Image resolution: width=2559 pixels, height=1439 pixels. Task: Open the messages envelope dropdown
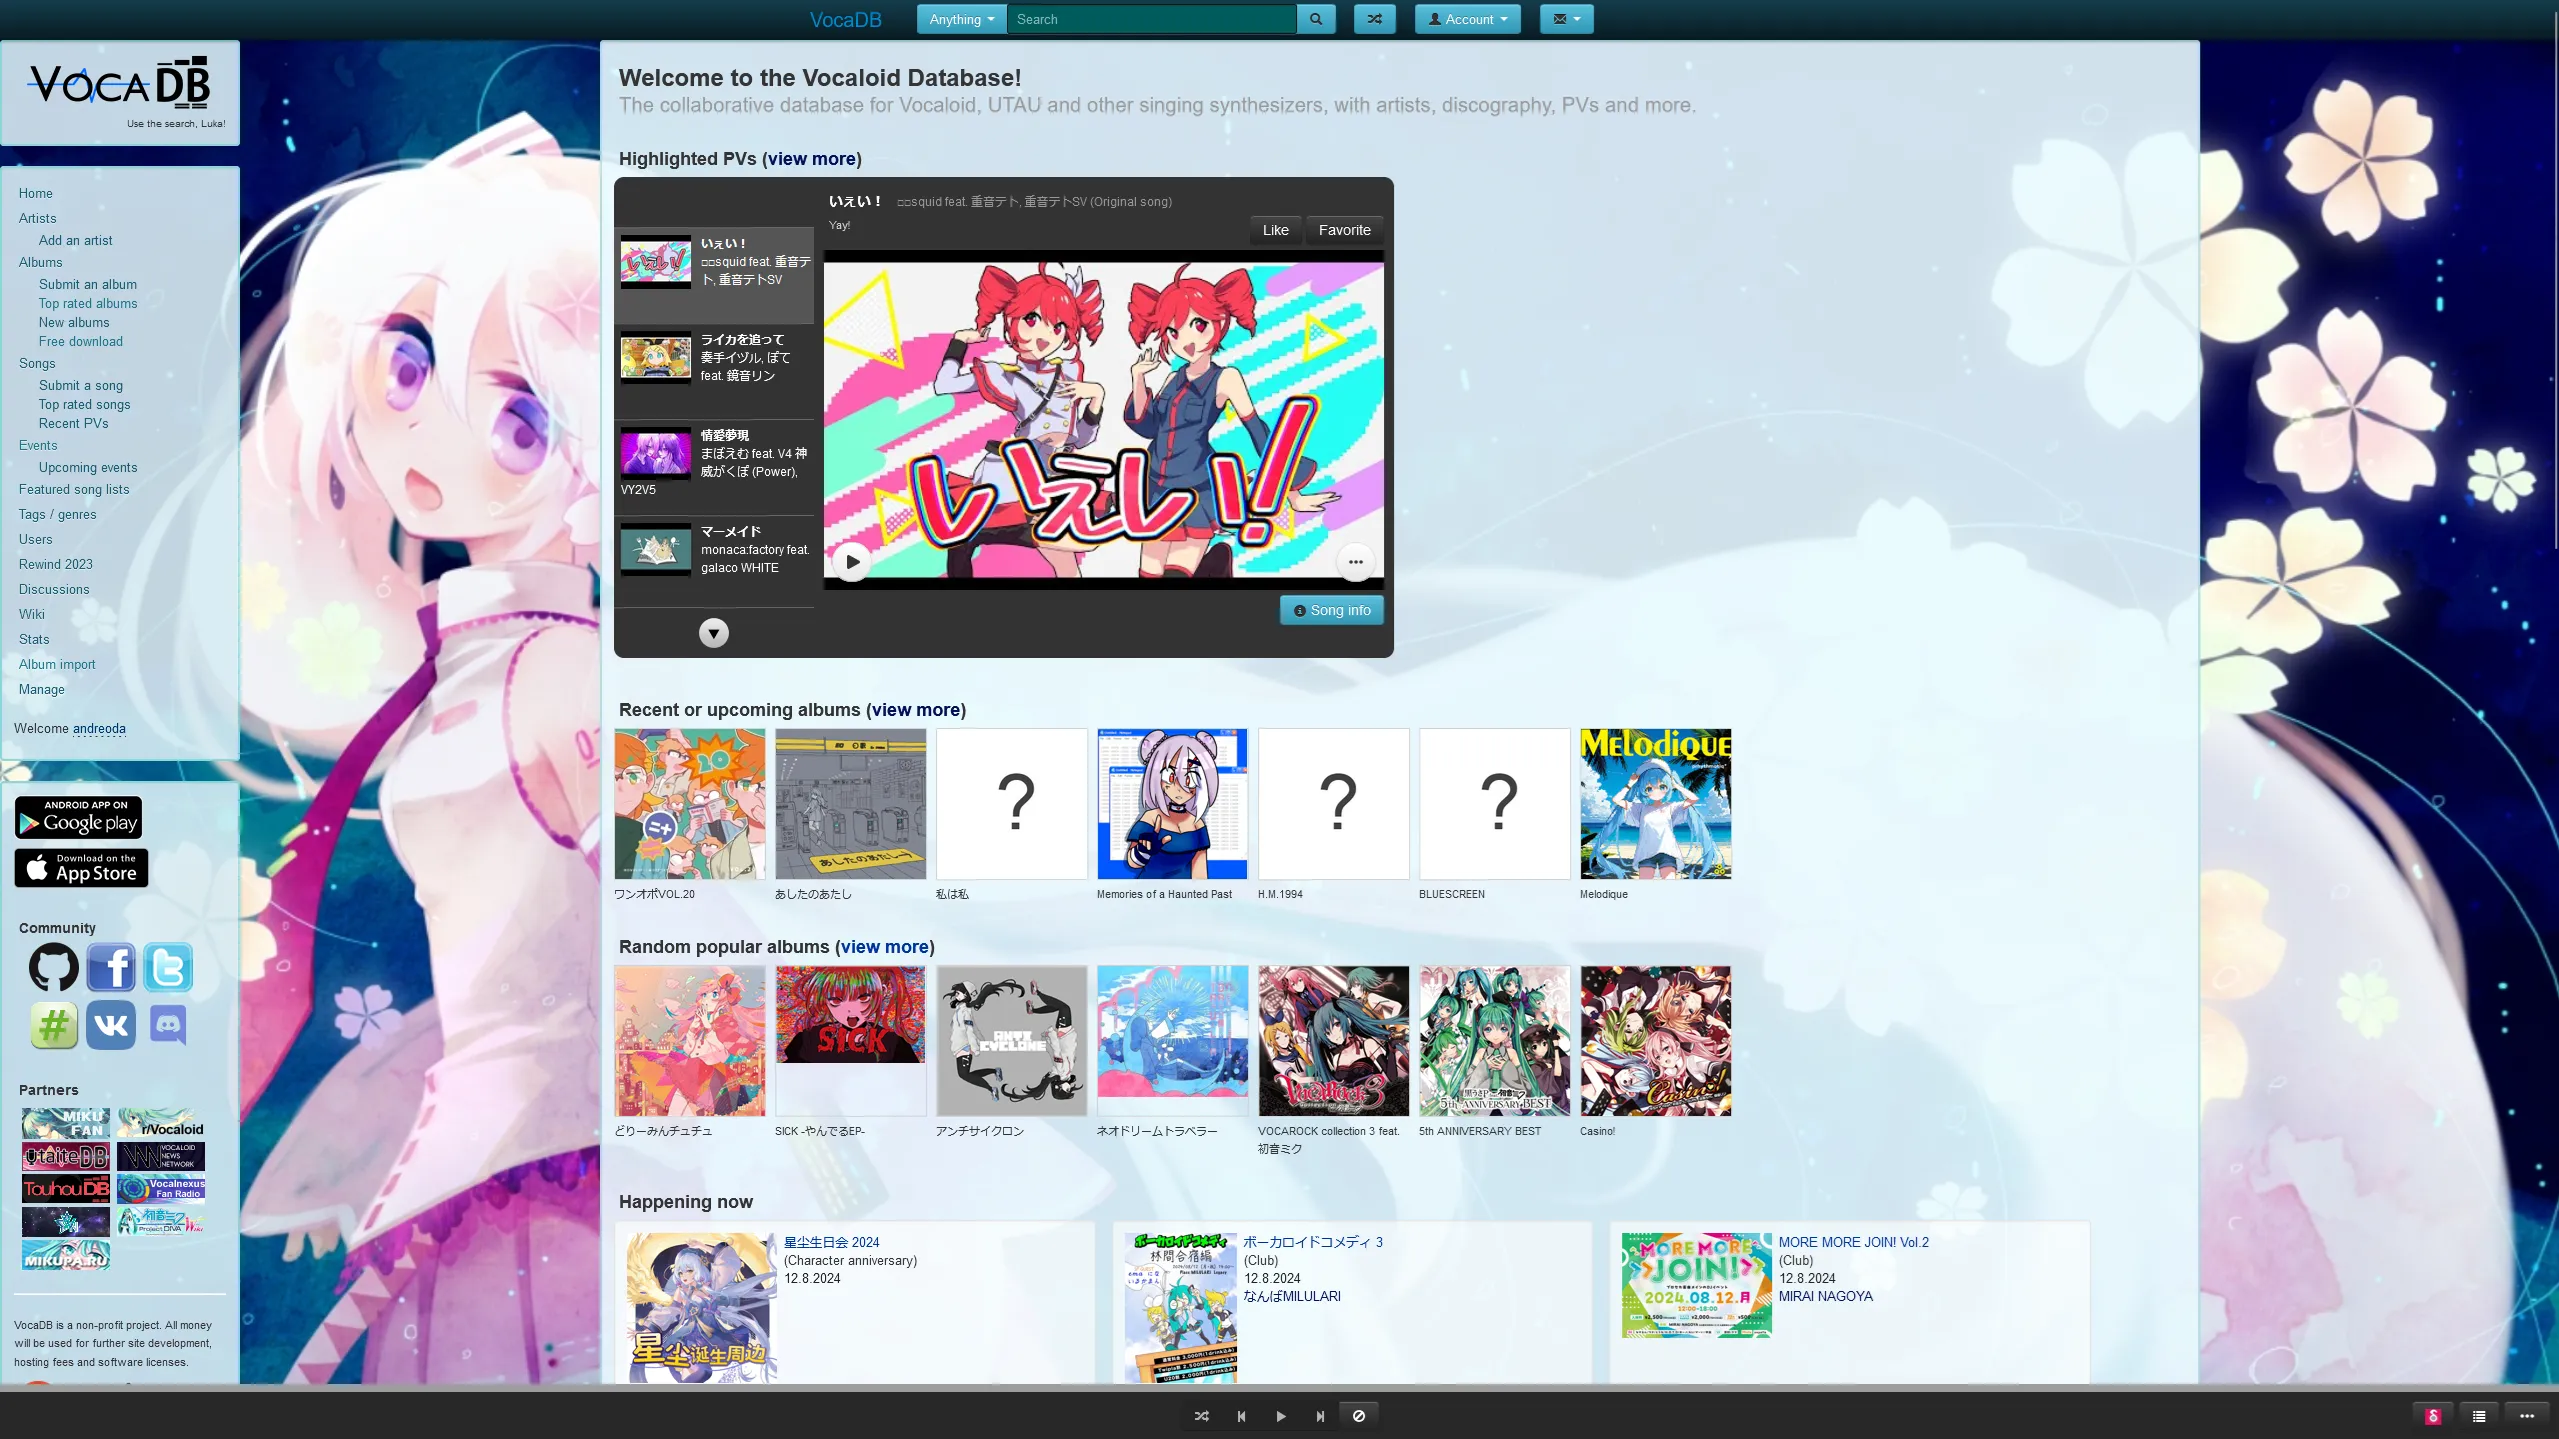(x=1566, y=19)
